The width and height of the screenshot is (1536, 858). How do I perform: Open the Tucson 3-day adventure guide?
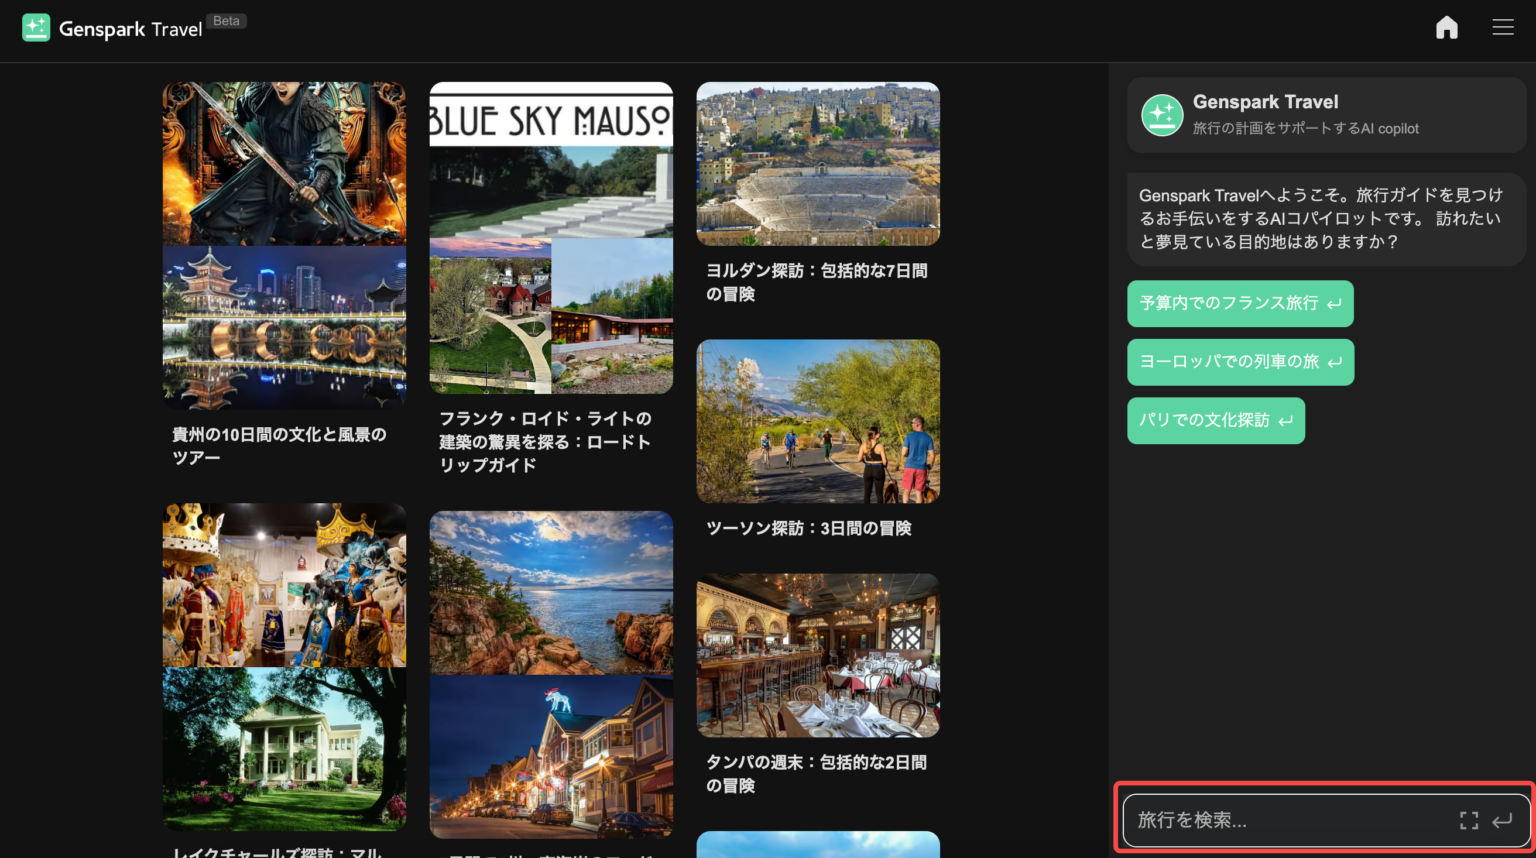point(817,421)
